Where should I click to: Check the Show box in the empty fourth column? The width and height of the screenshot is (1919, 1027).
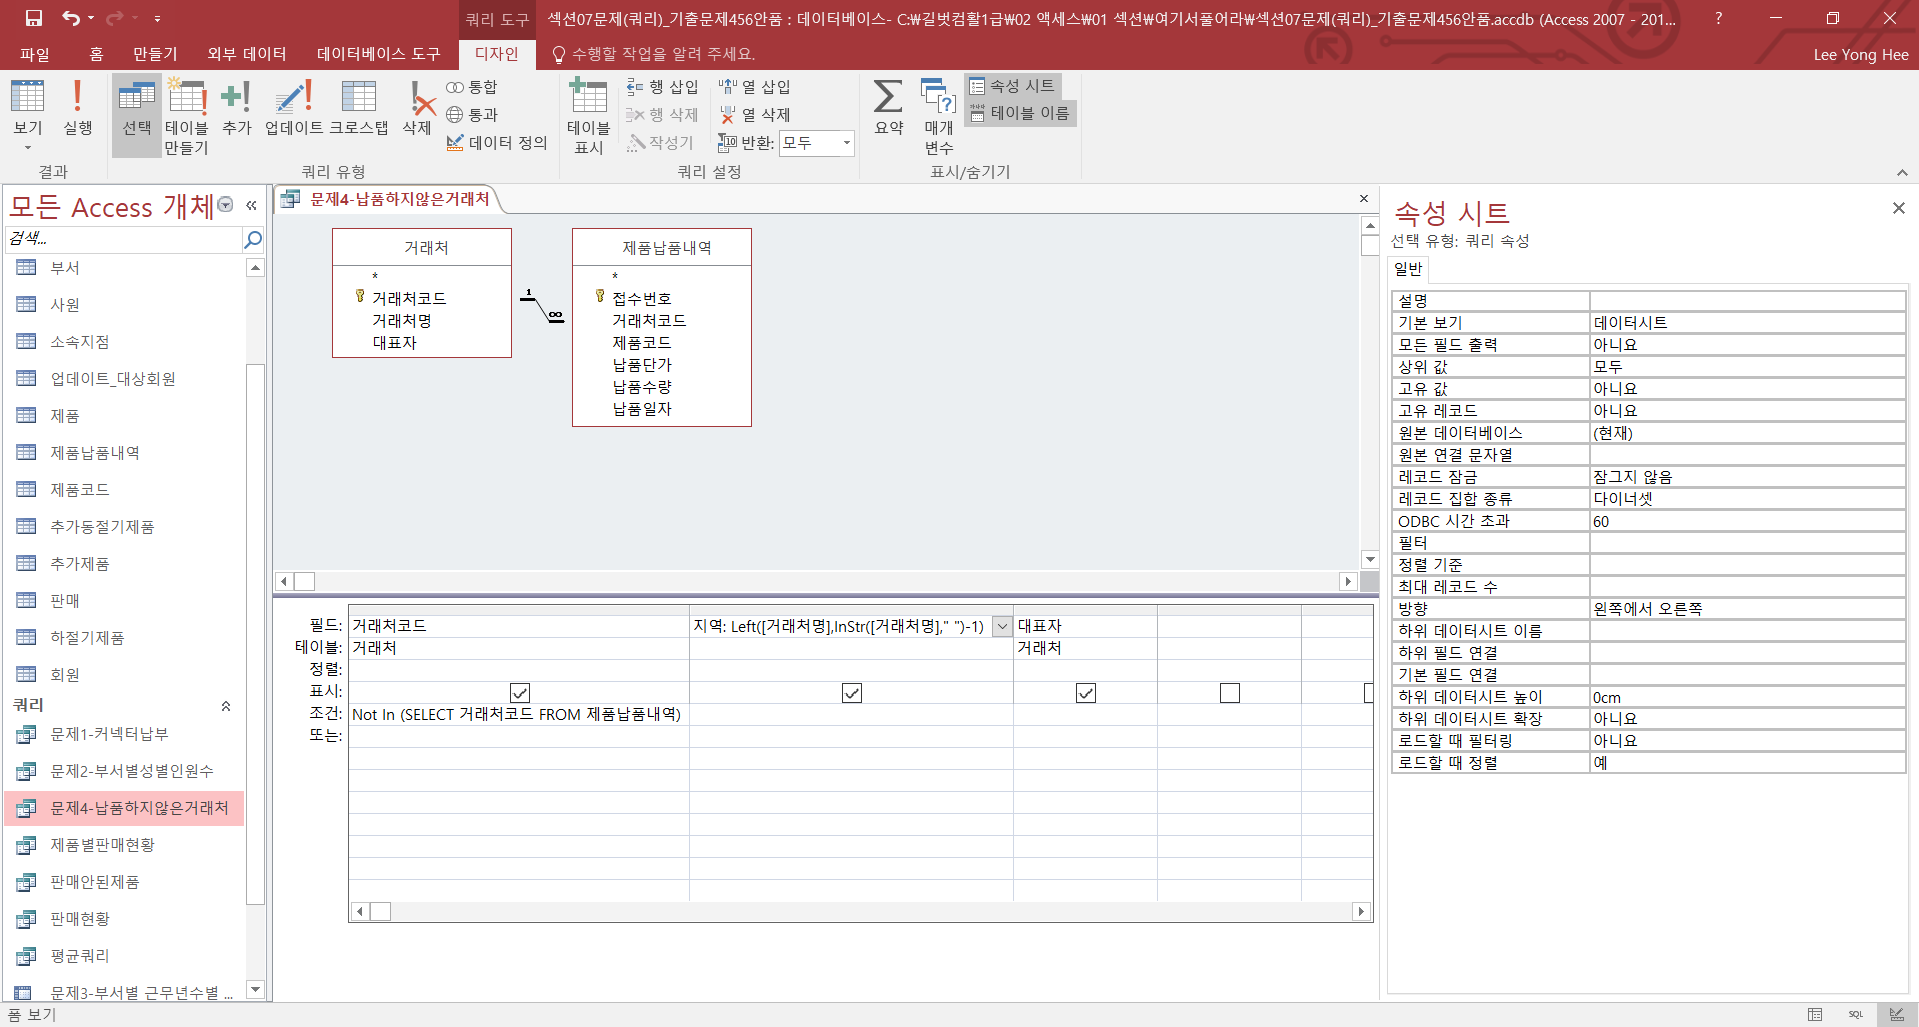coord(1229,693)
